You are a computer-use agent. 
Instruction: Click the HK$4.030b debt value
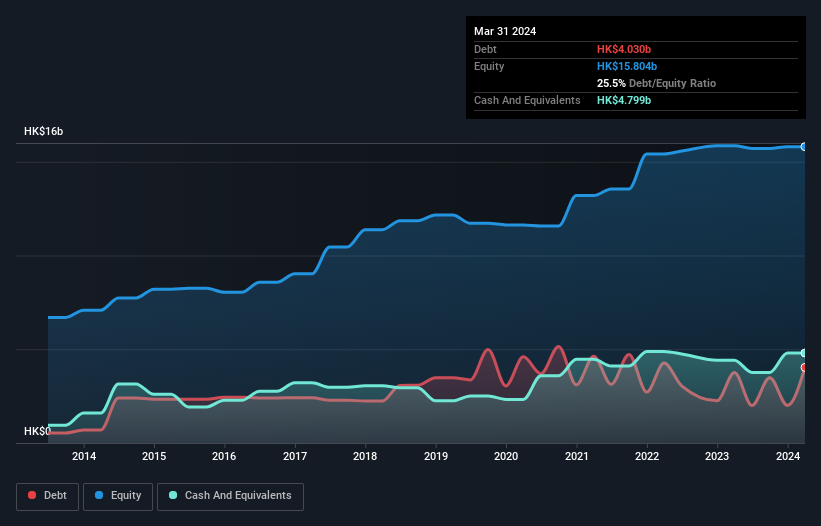tap(624, 49)
